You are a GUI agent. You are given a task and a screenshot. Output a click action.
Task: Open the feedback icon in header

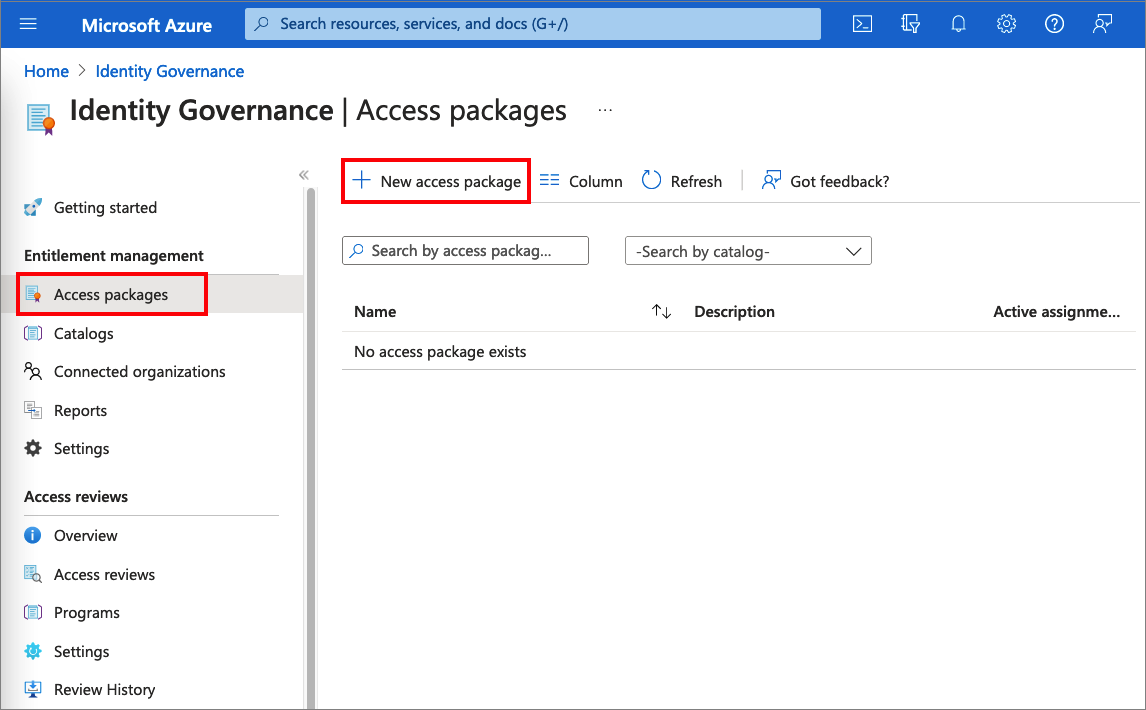click(1102, 24)
